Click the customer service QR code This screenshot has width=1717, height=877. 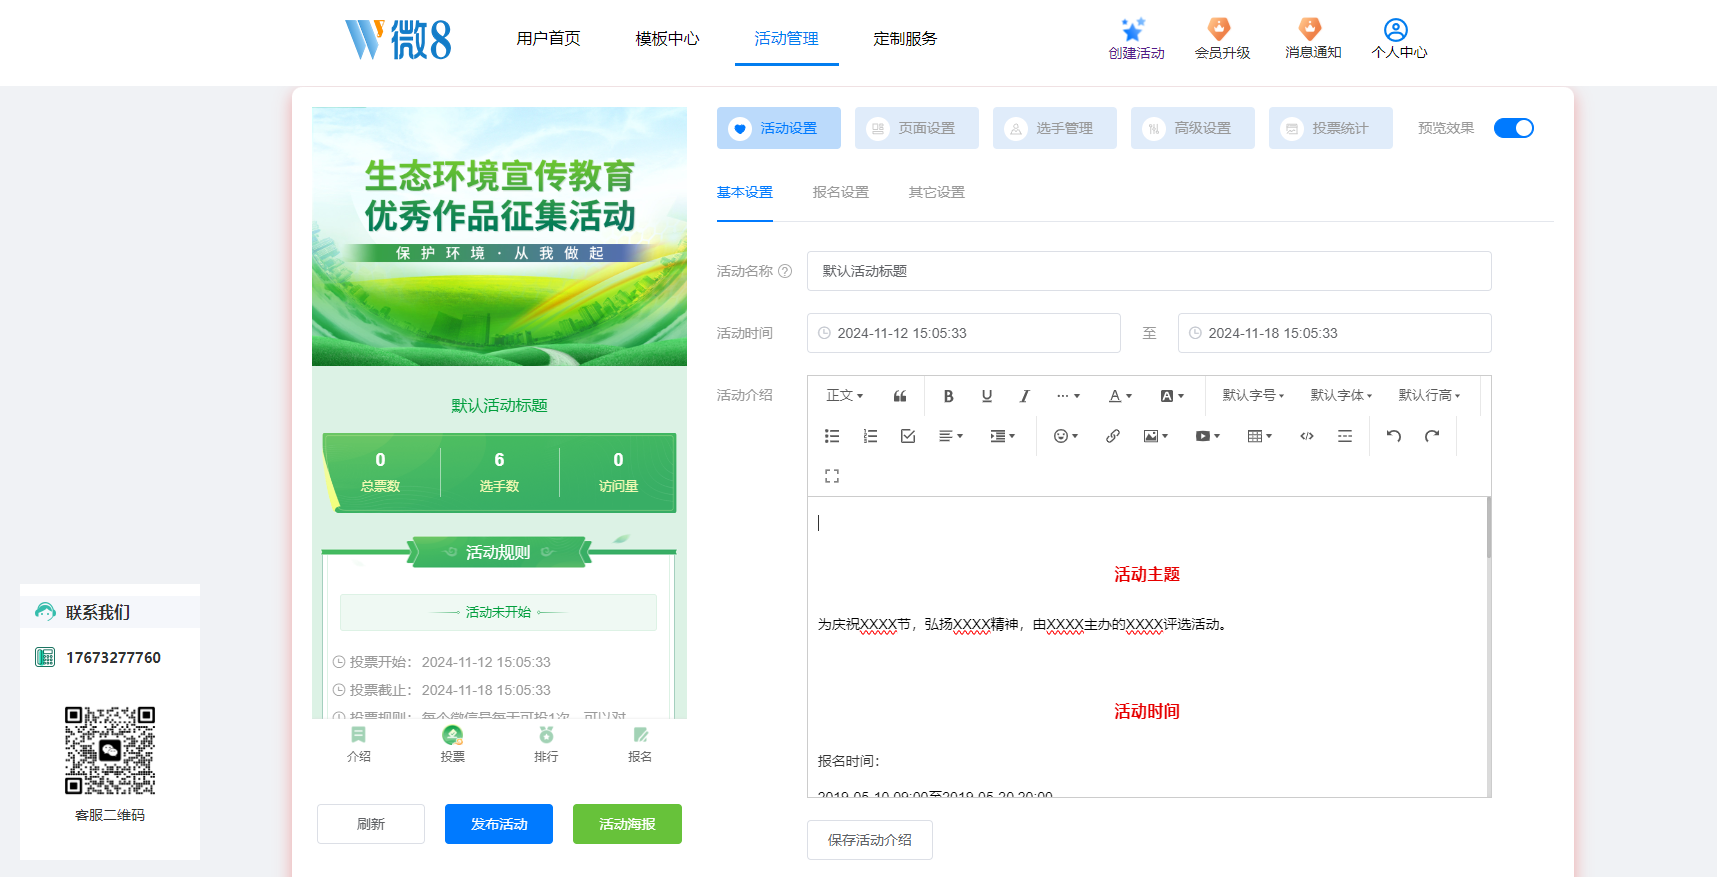[x=110, y=751]
